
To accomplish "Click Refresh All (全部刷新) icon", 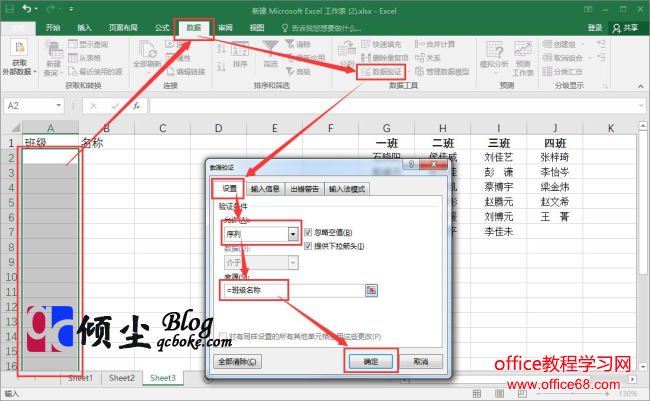I will [147, 50].
